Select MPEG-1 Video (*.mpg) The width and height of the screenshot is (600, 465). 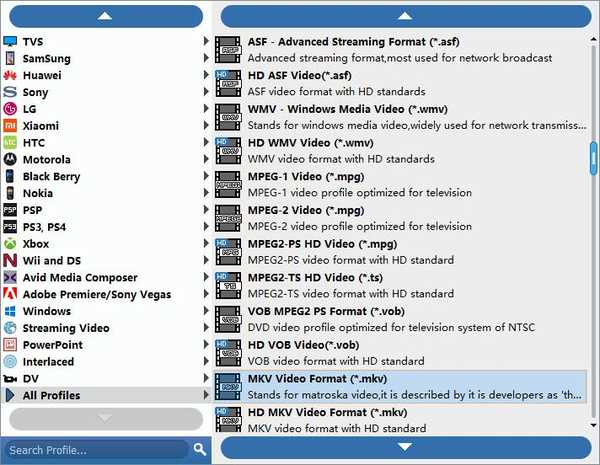tap(400, 184)
